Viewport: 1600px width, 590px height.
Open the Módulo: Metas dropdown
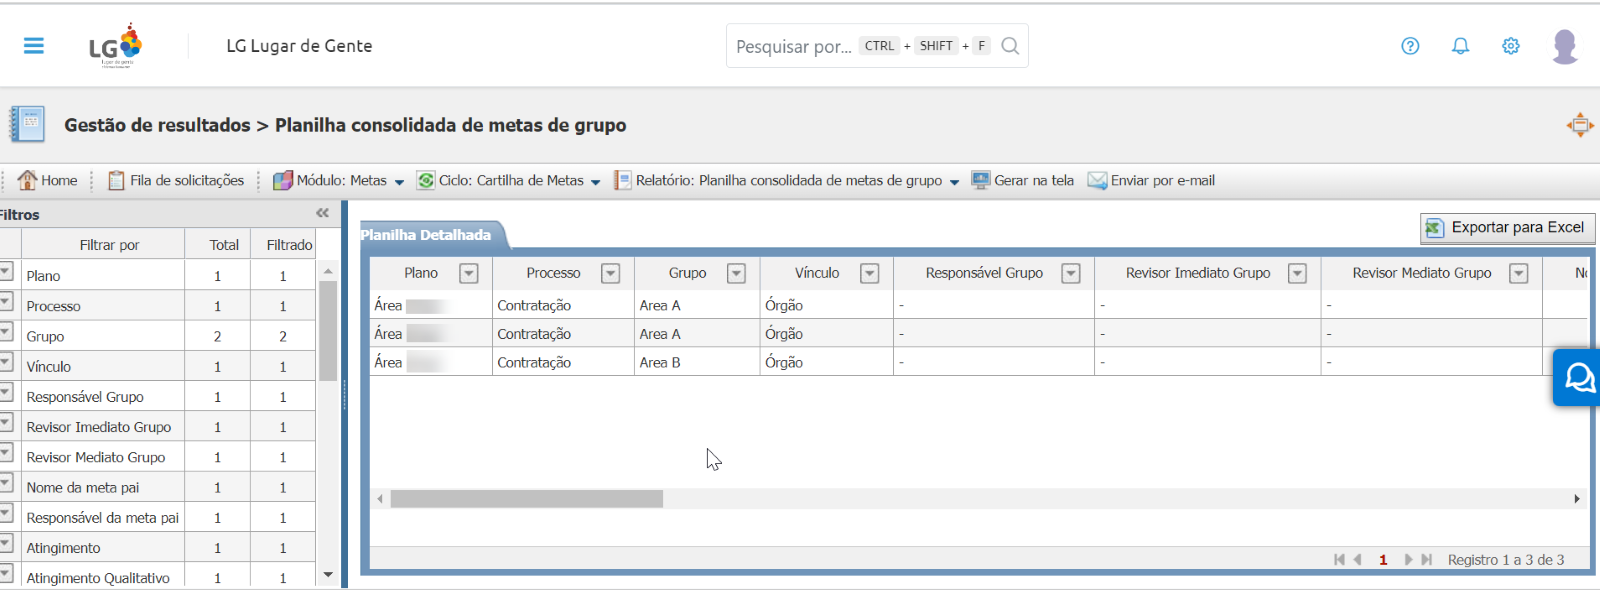pos(338,180)
